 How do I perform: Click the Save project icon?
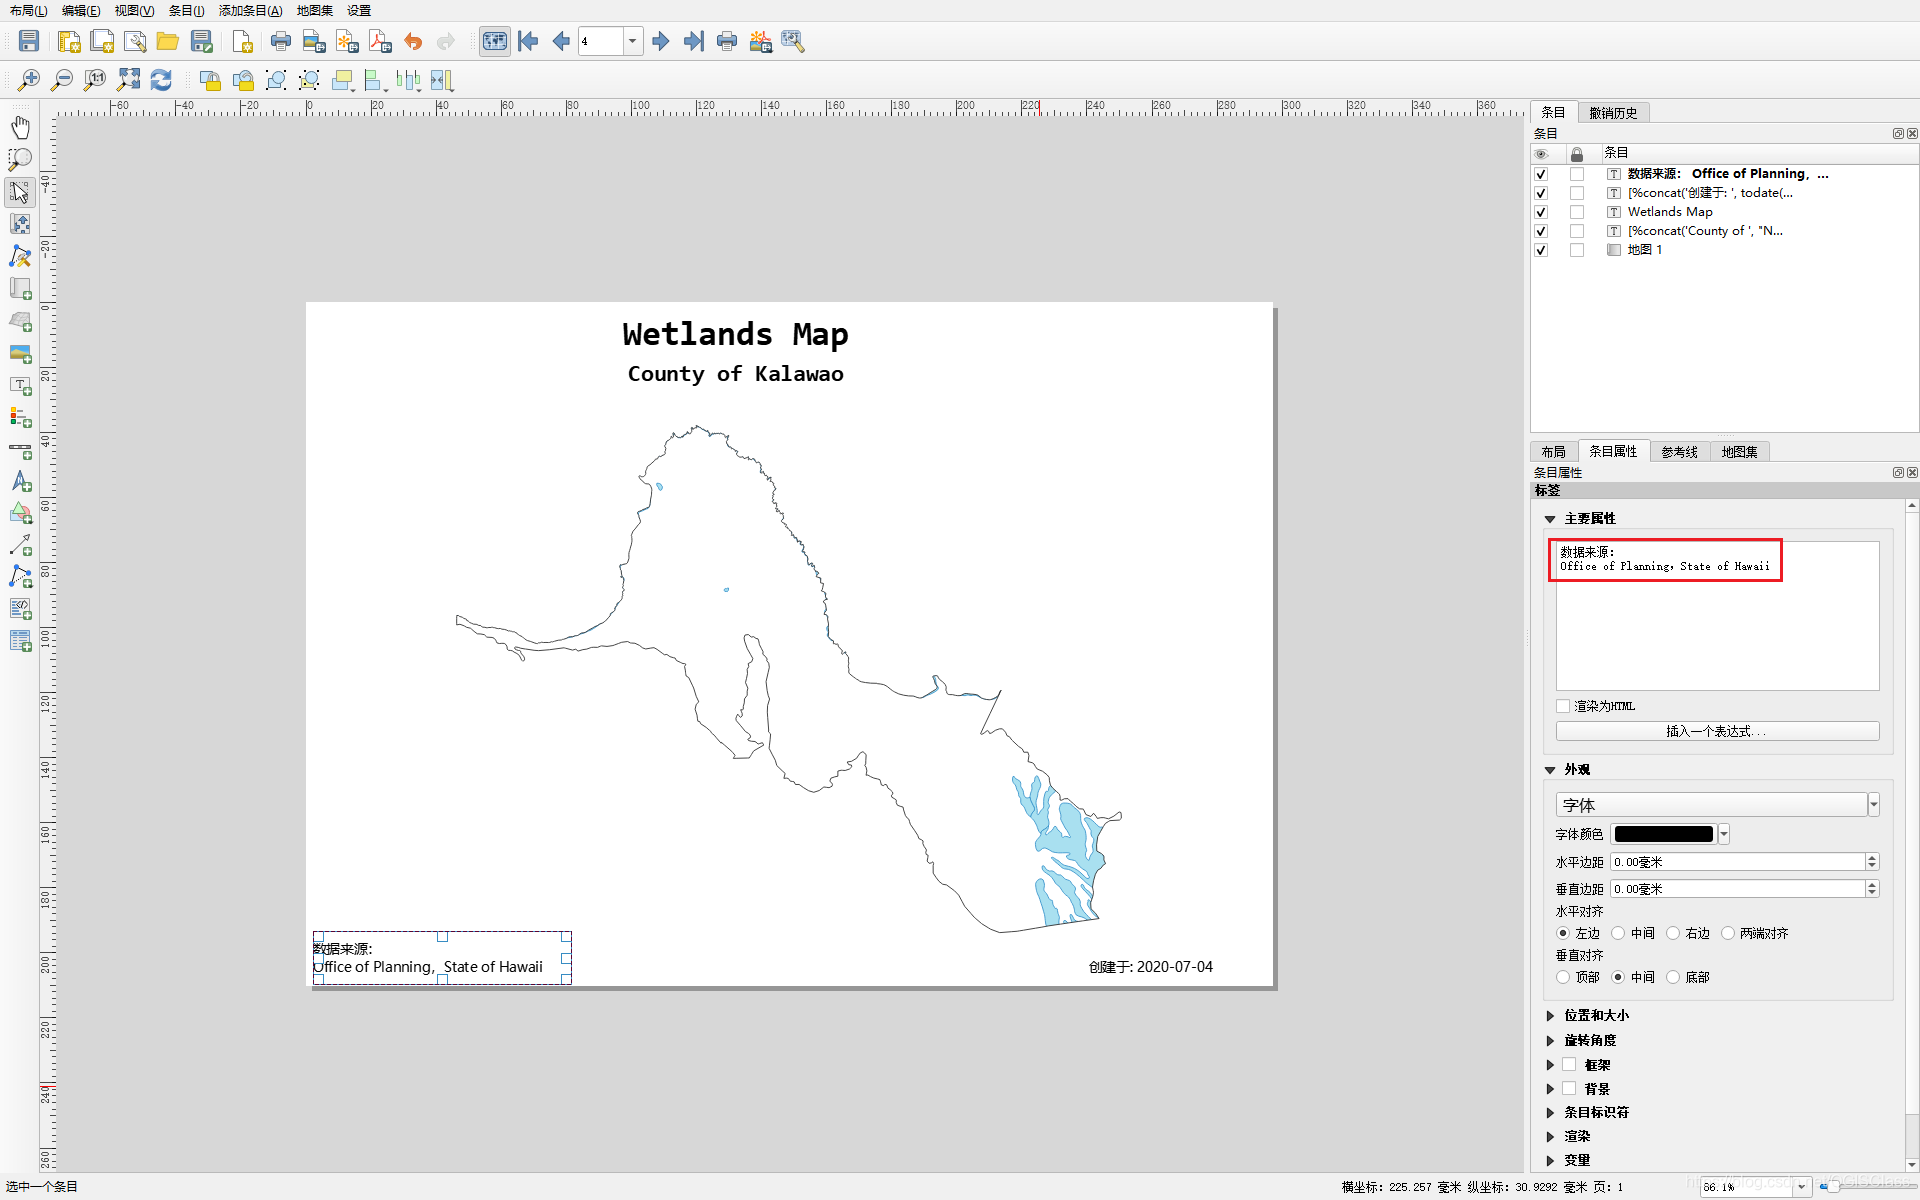29,41
